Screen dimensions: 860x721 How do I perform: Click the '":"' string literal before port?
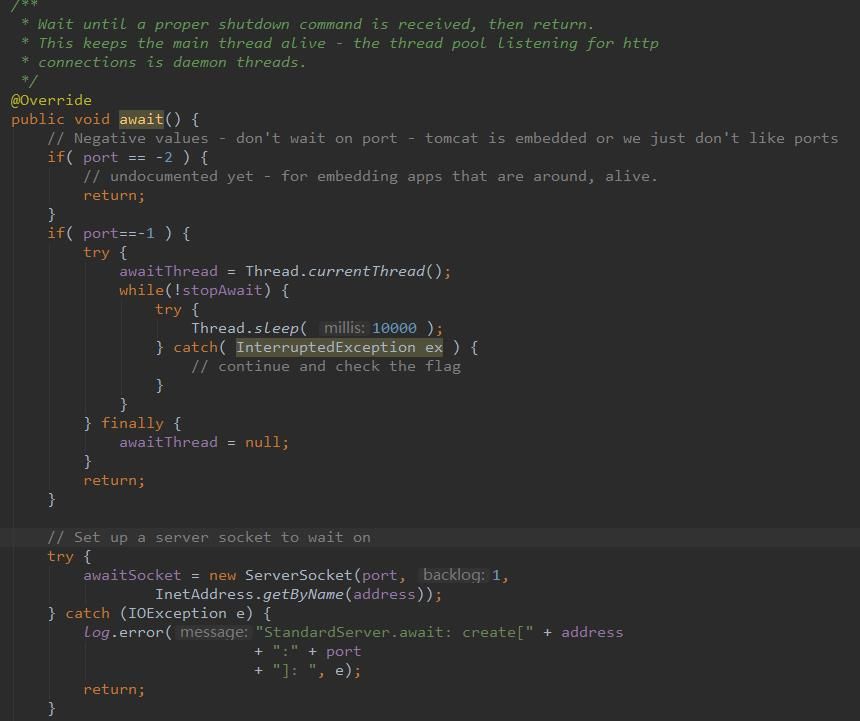285,651
